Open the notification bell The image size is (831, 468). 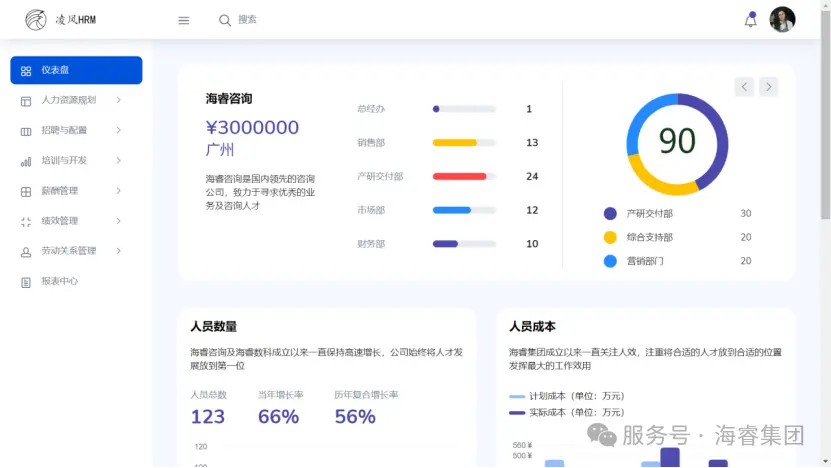pyautogui.click(x=751, y=20)
